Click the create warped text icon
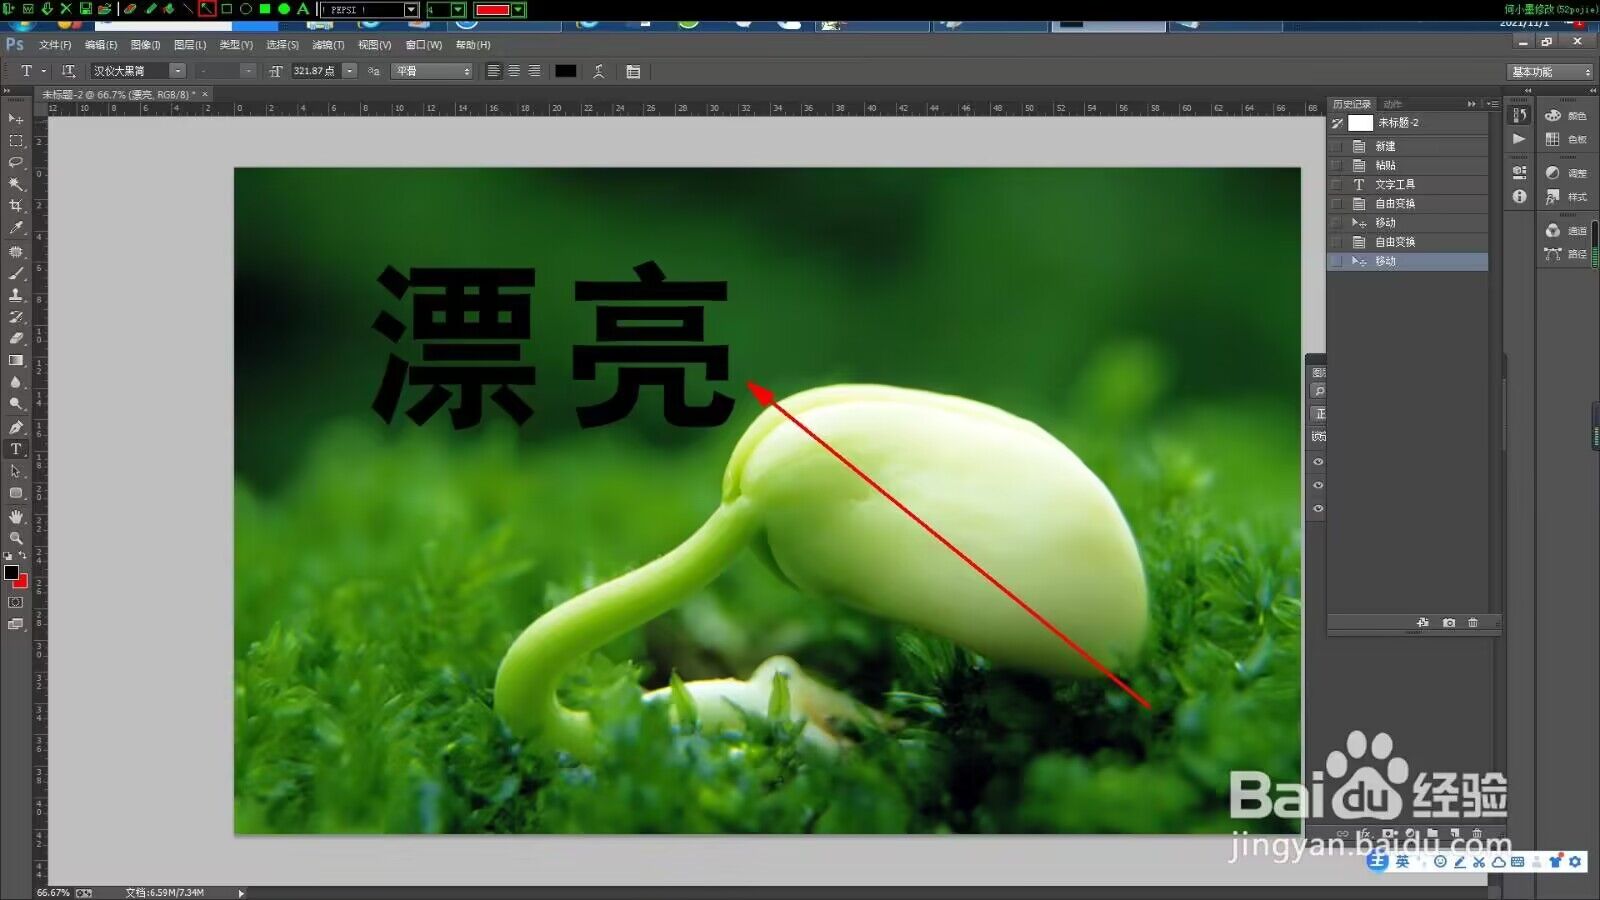This screenshot has height=900, width=1600. [x=599, y=71]
